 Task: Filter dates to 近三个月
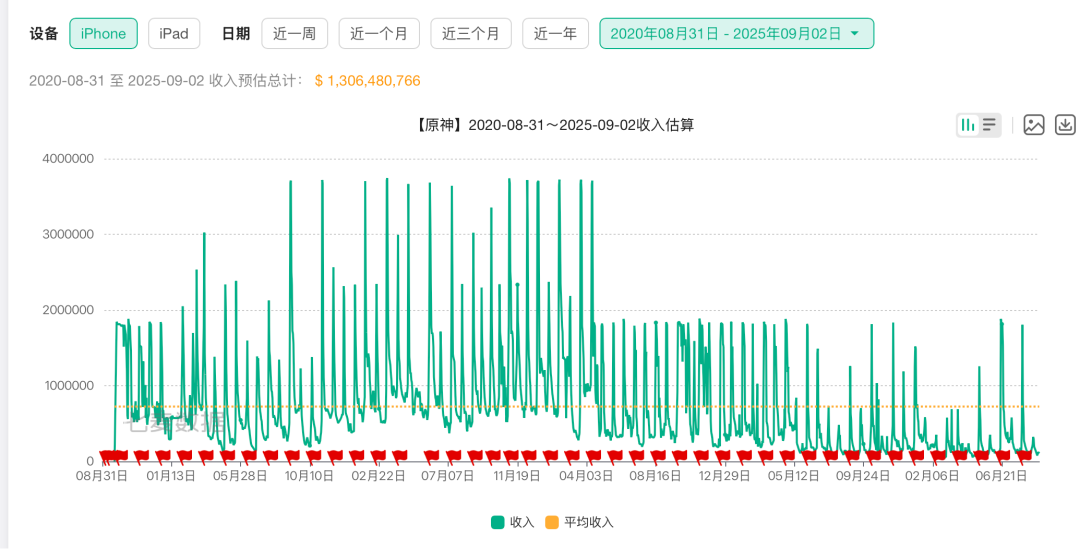[470, 34]
